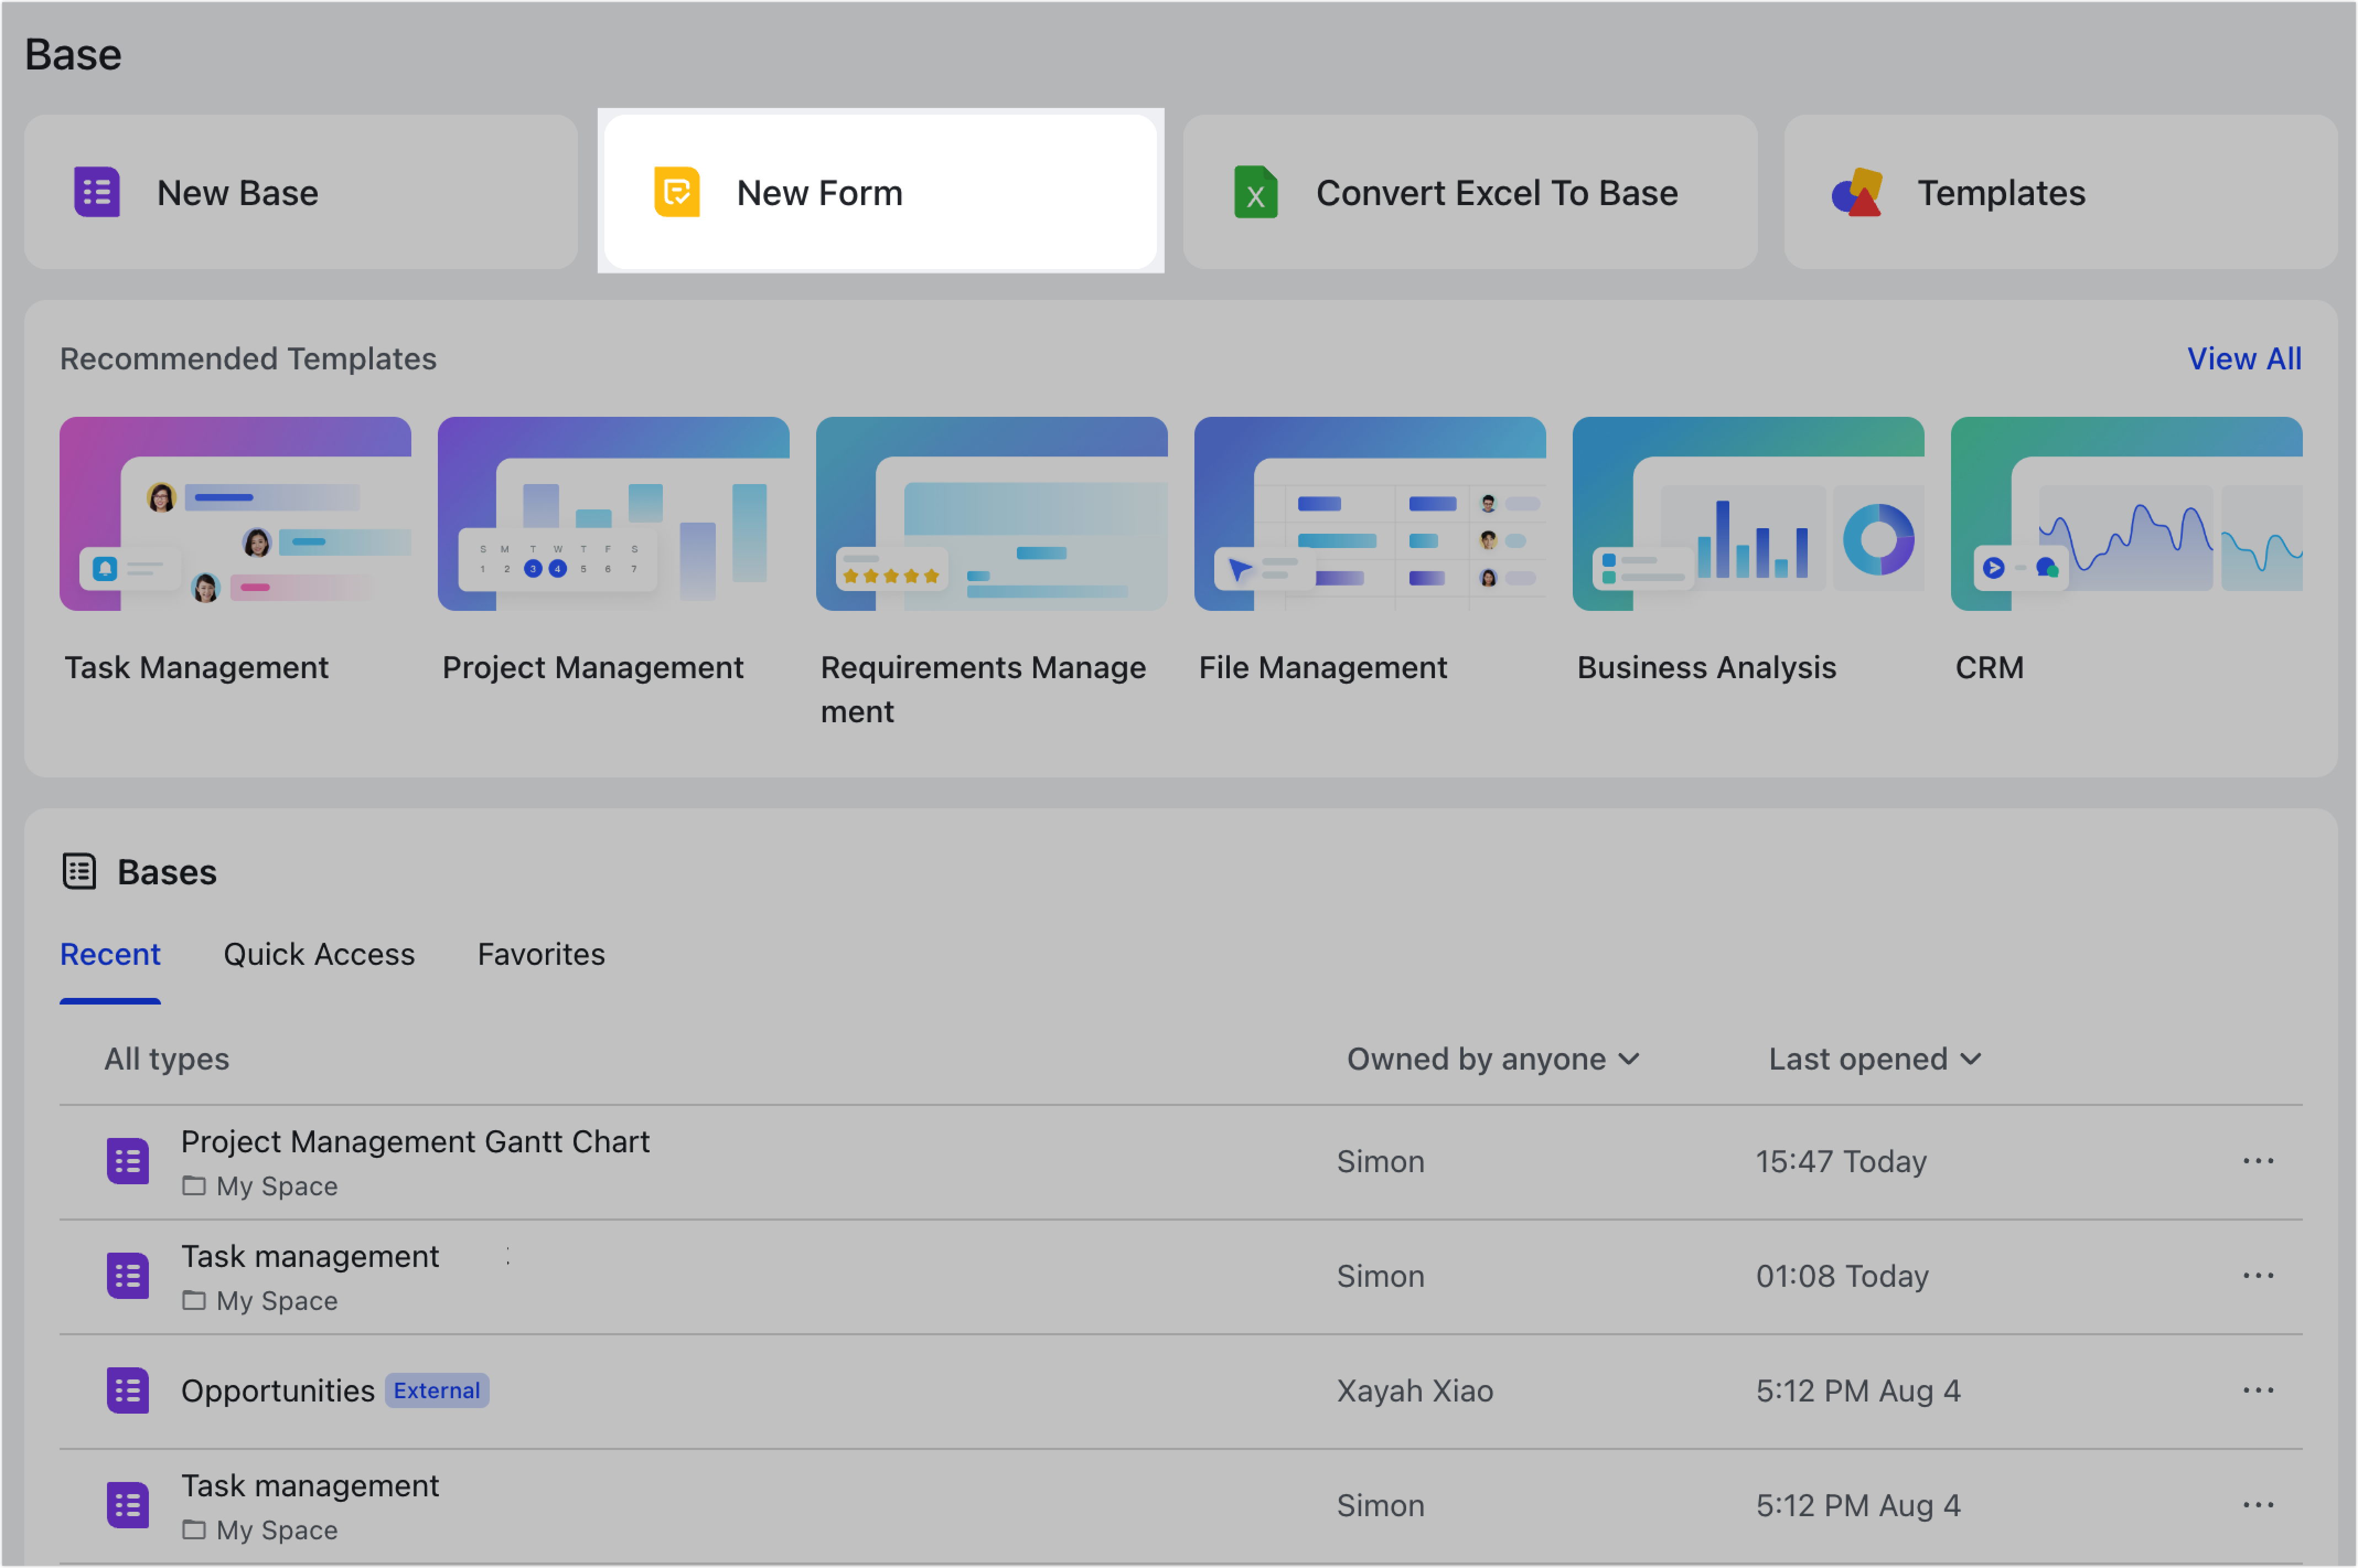Open the Task Management template thumbnail
The height and width of the screenshot is (1568, 2358).
coord(235,514)
